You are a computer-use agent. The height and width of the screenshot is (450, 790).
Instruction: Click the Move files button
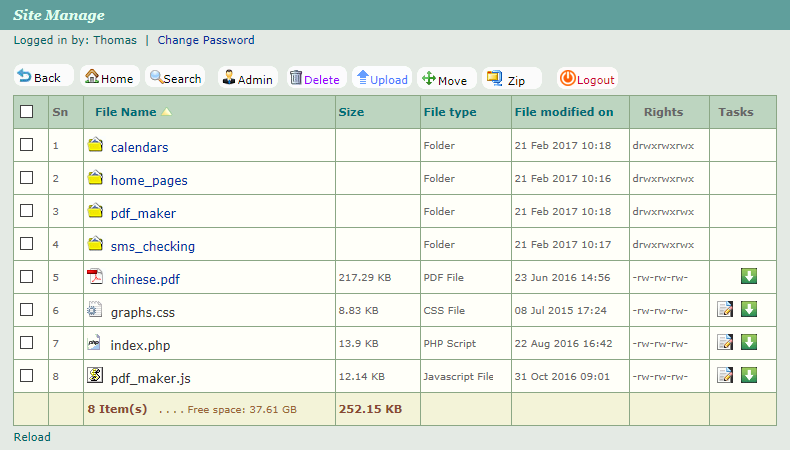pyautogui.click(x=446, y=79)
